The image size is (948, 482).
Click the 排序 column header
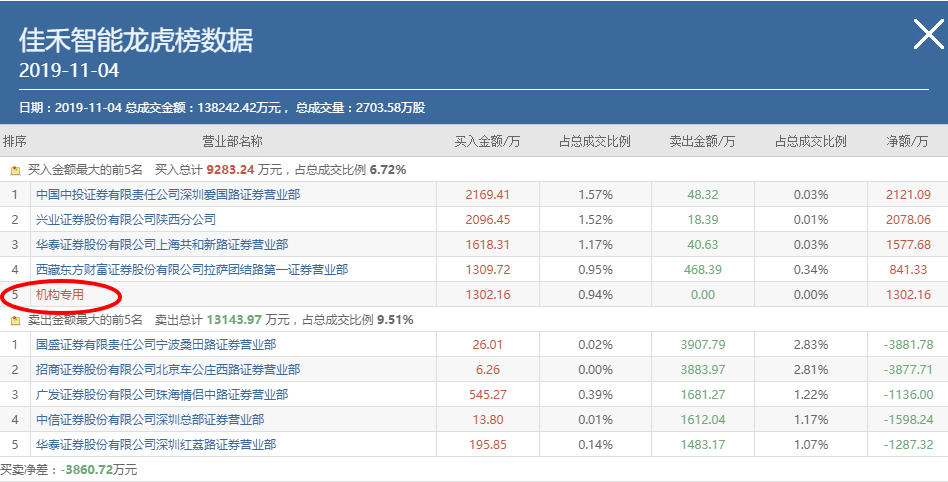[15, 142]
